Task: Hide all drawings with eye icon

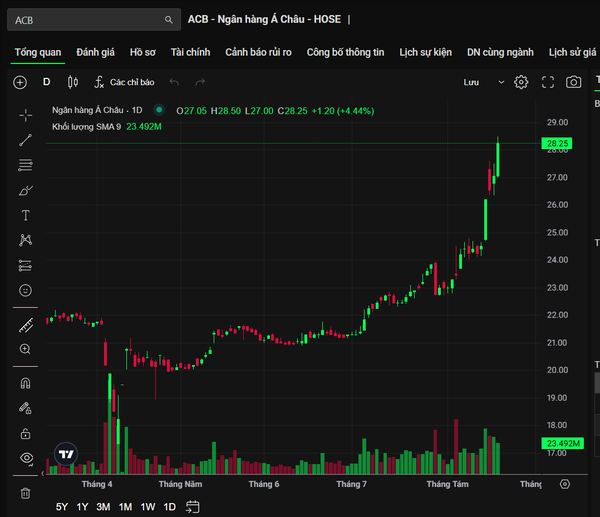Action: coord(26,458)
